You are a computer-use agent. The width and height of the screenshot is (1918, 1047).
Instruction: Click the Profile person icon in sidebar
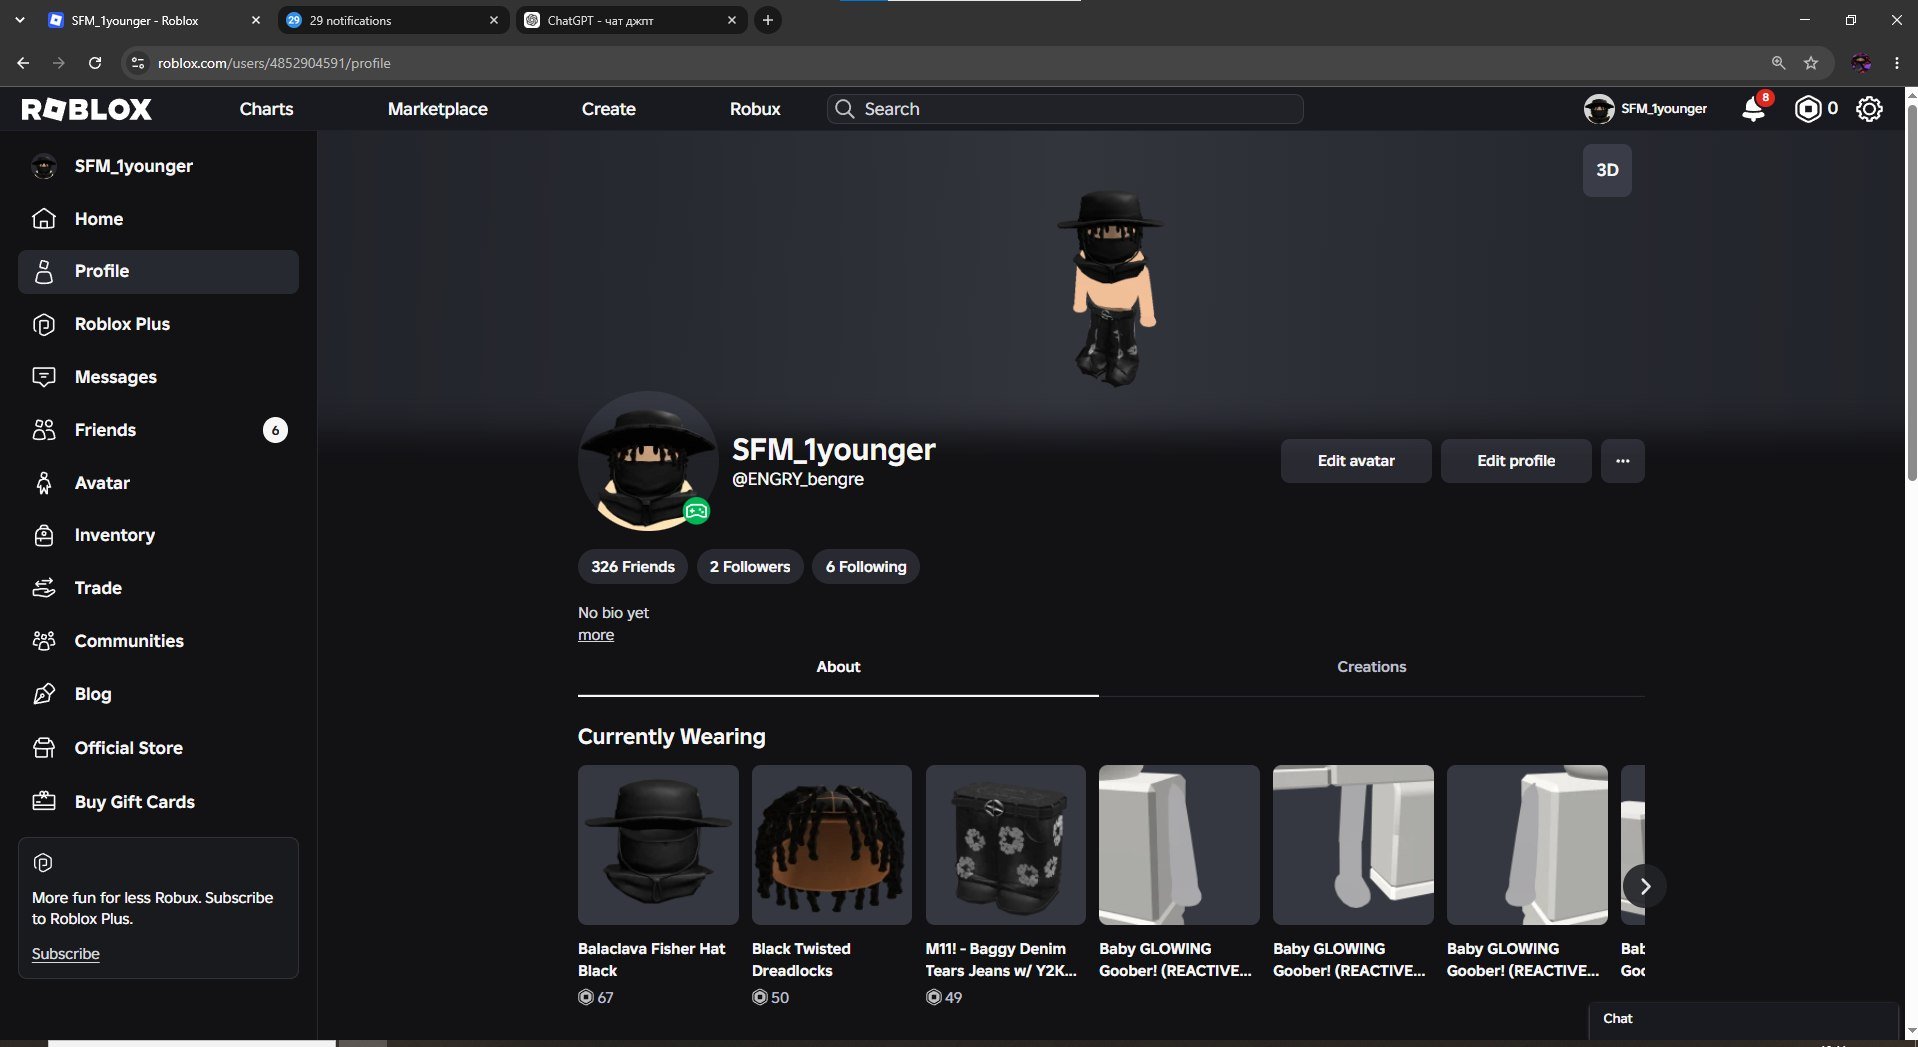44,271
